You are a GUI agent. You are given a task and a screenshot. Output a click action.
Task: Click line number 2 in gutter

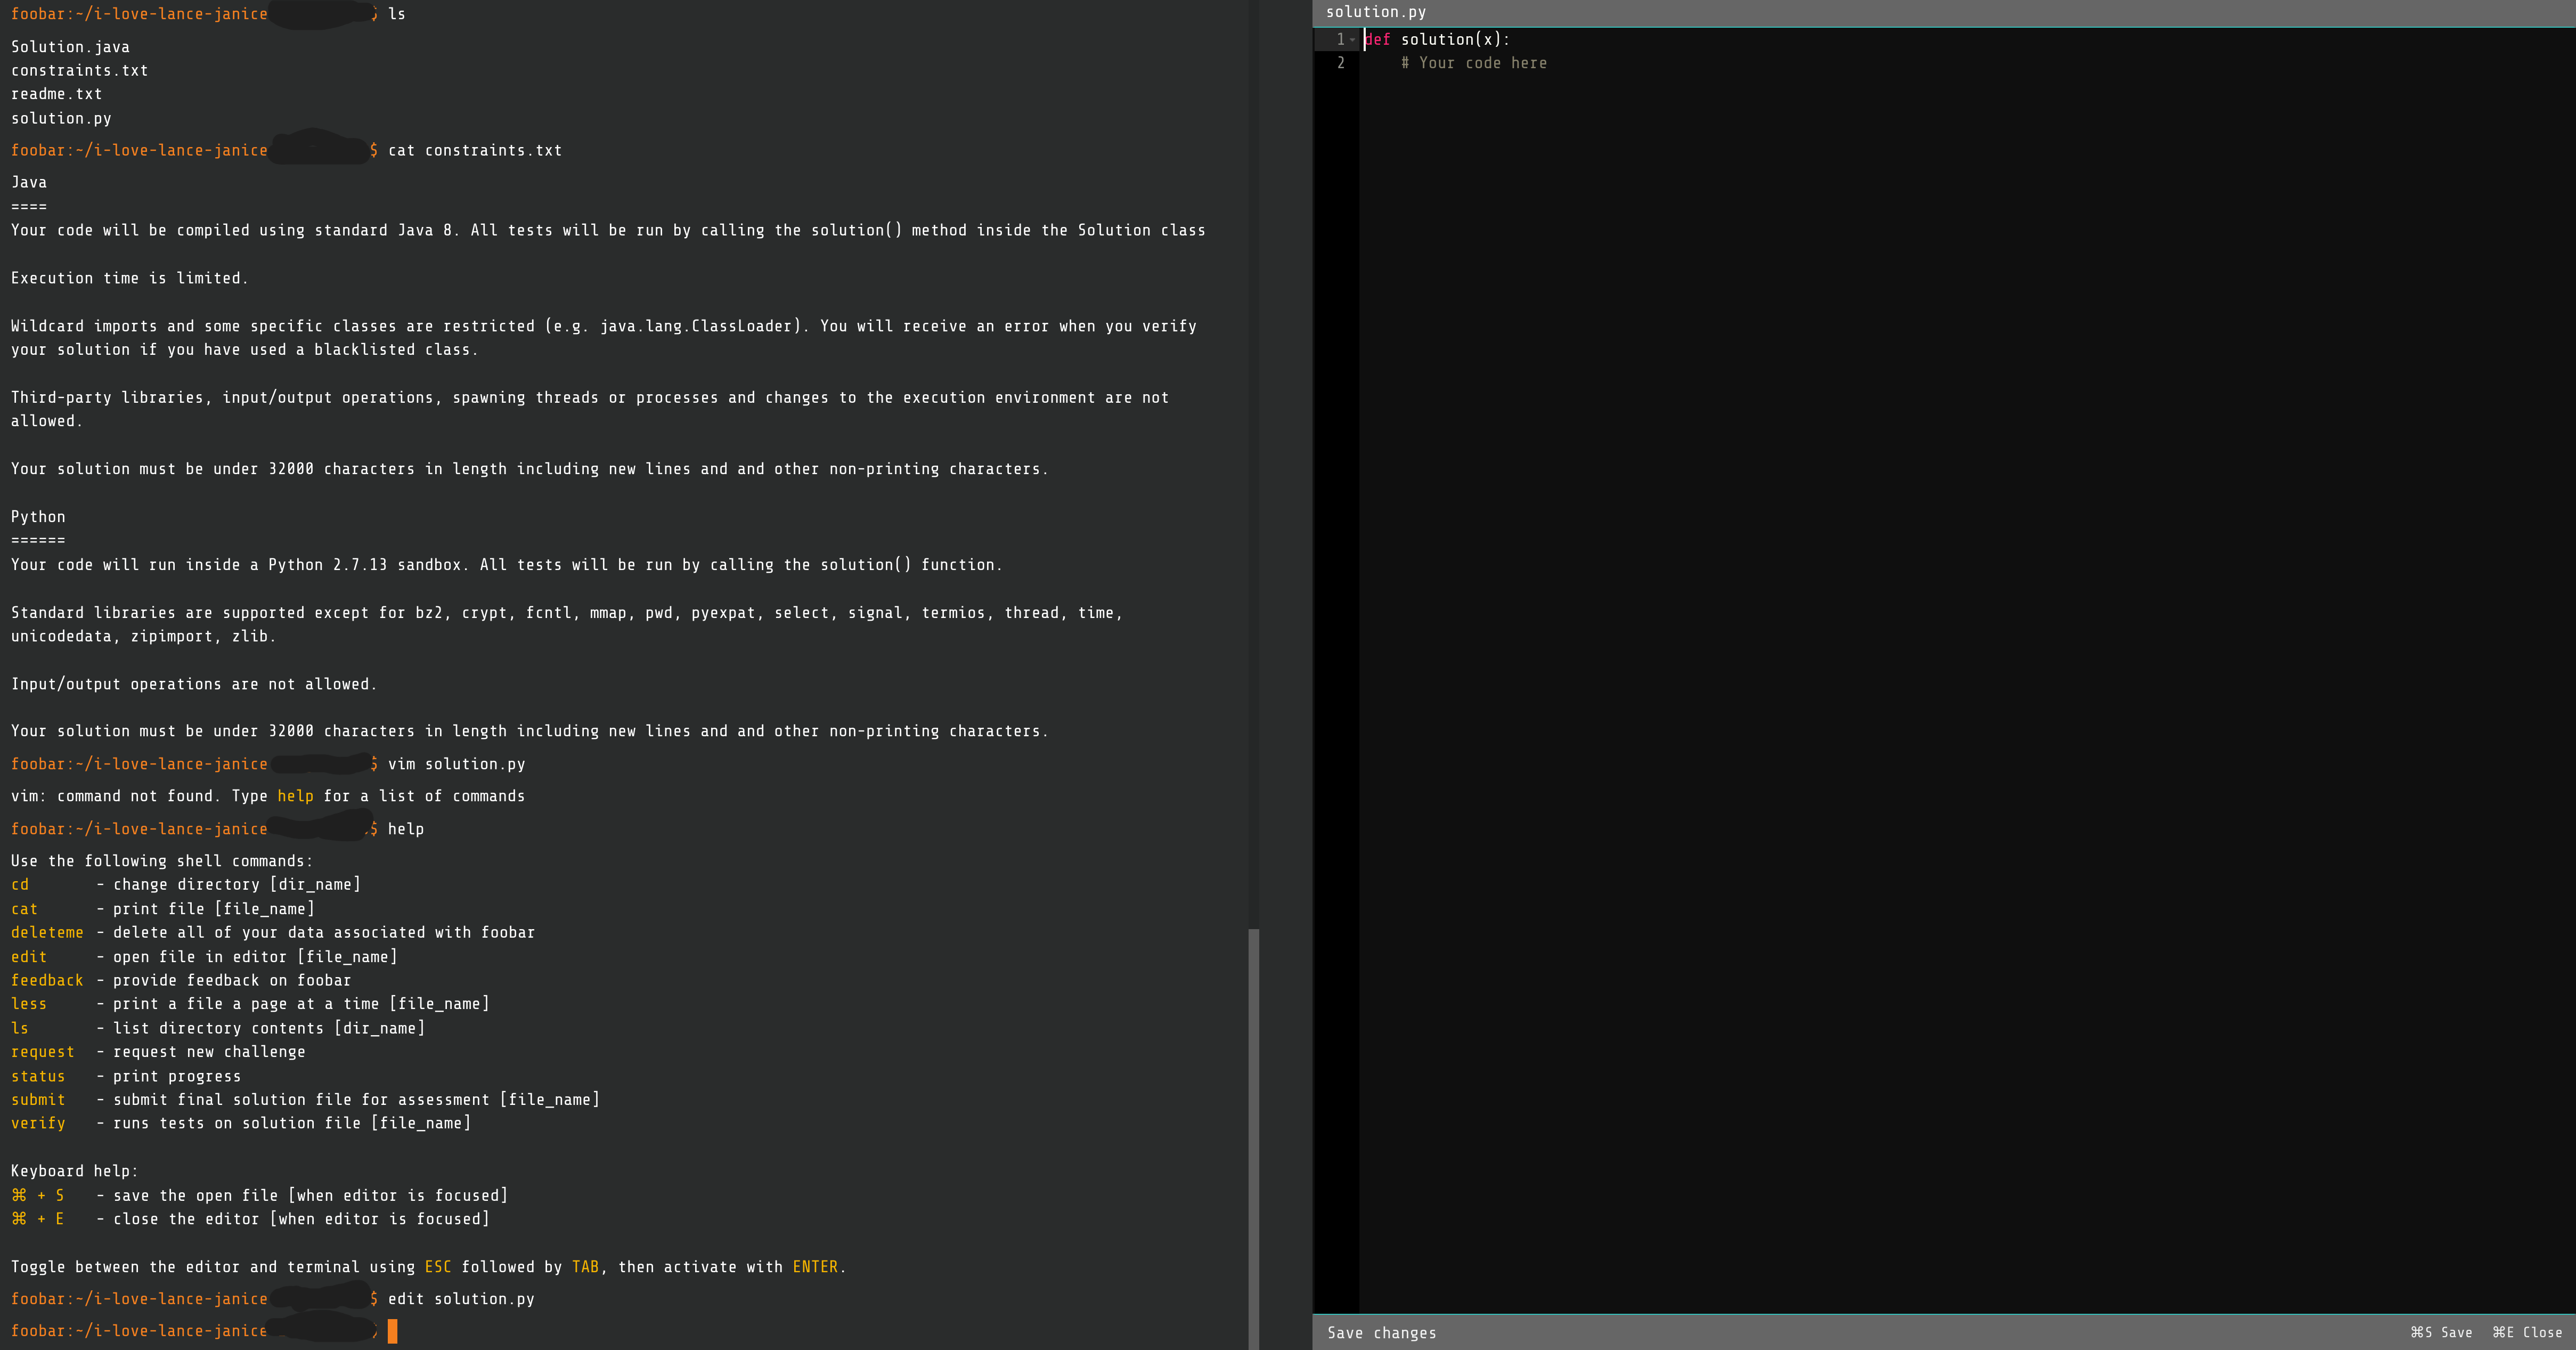point(1340,63)
